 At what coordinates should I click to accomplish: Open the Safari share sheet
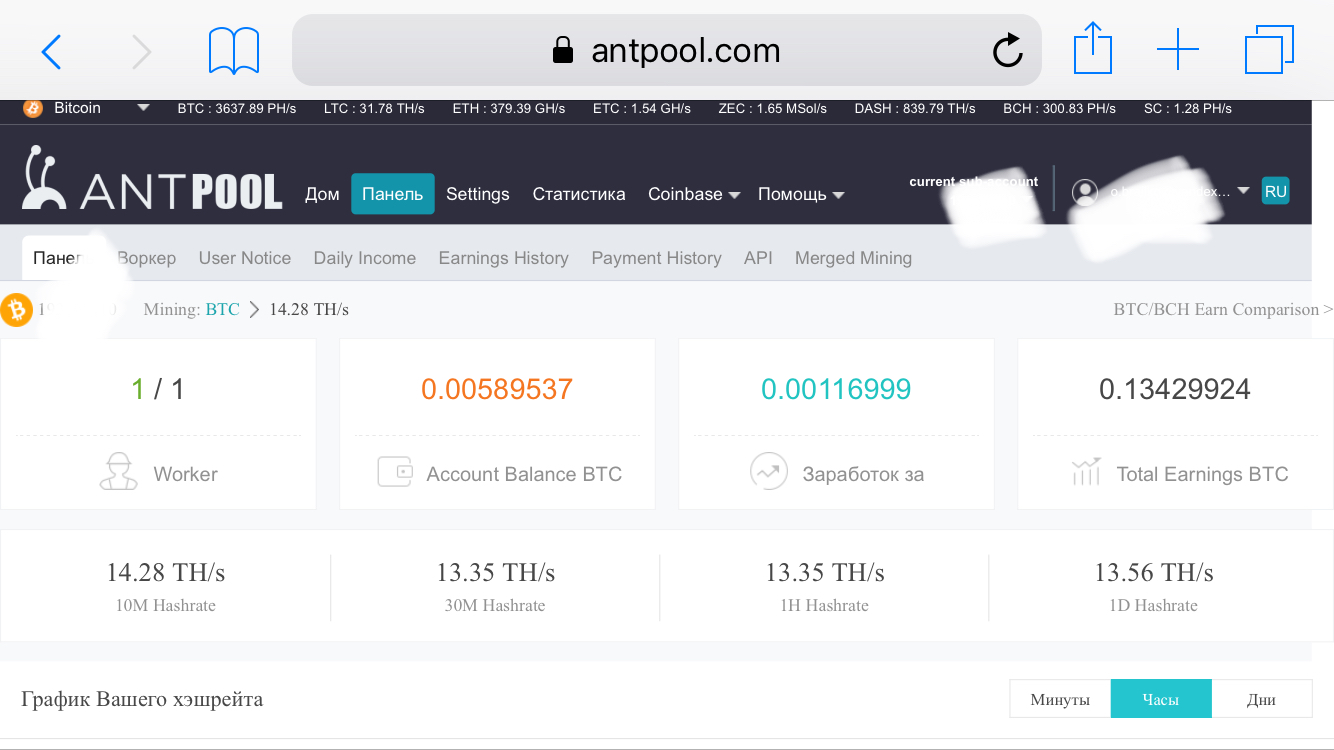(1092, 49)
